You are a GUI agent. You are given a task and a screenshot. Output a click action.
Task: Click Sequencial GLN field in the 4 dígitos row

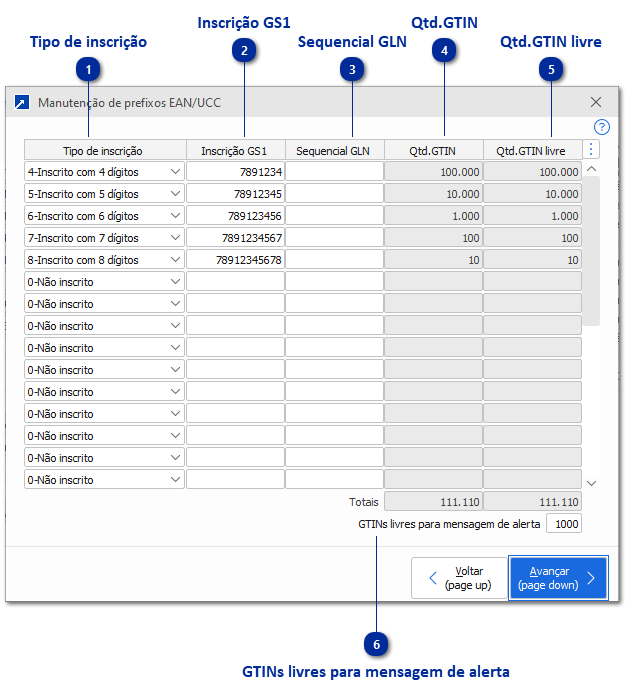(x=334, y=171)
